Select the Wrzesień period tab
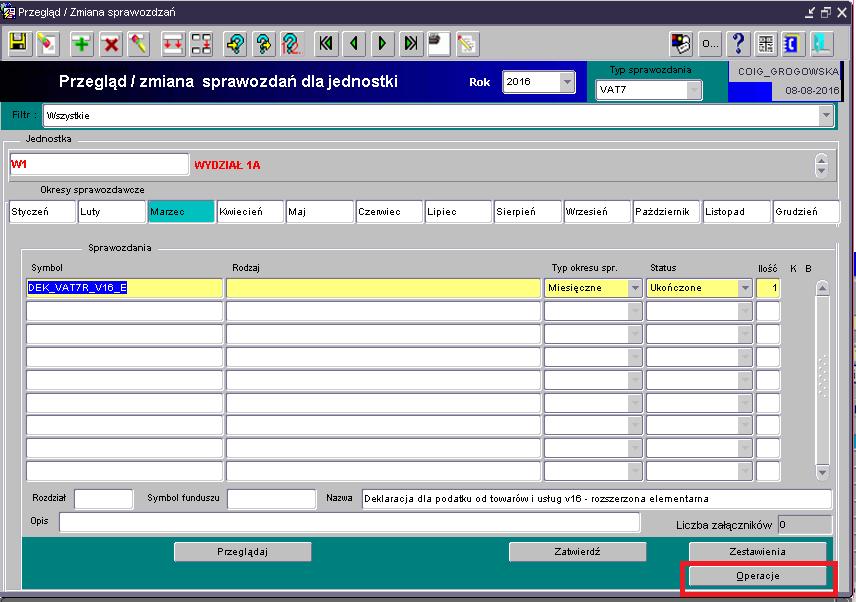Viewport: 856px width, 602px height. [597, 212]
